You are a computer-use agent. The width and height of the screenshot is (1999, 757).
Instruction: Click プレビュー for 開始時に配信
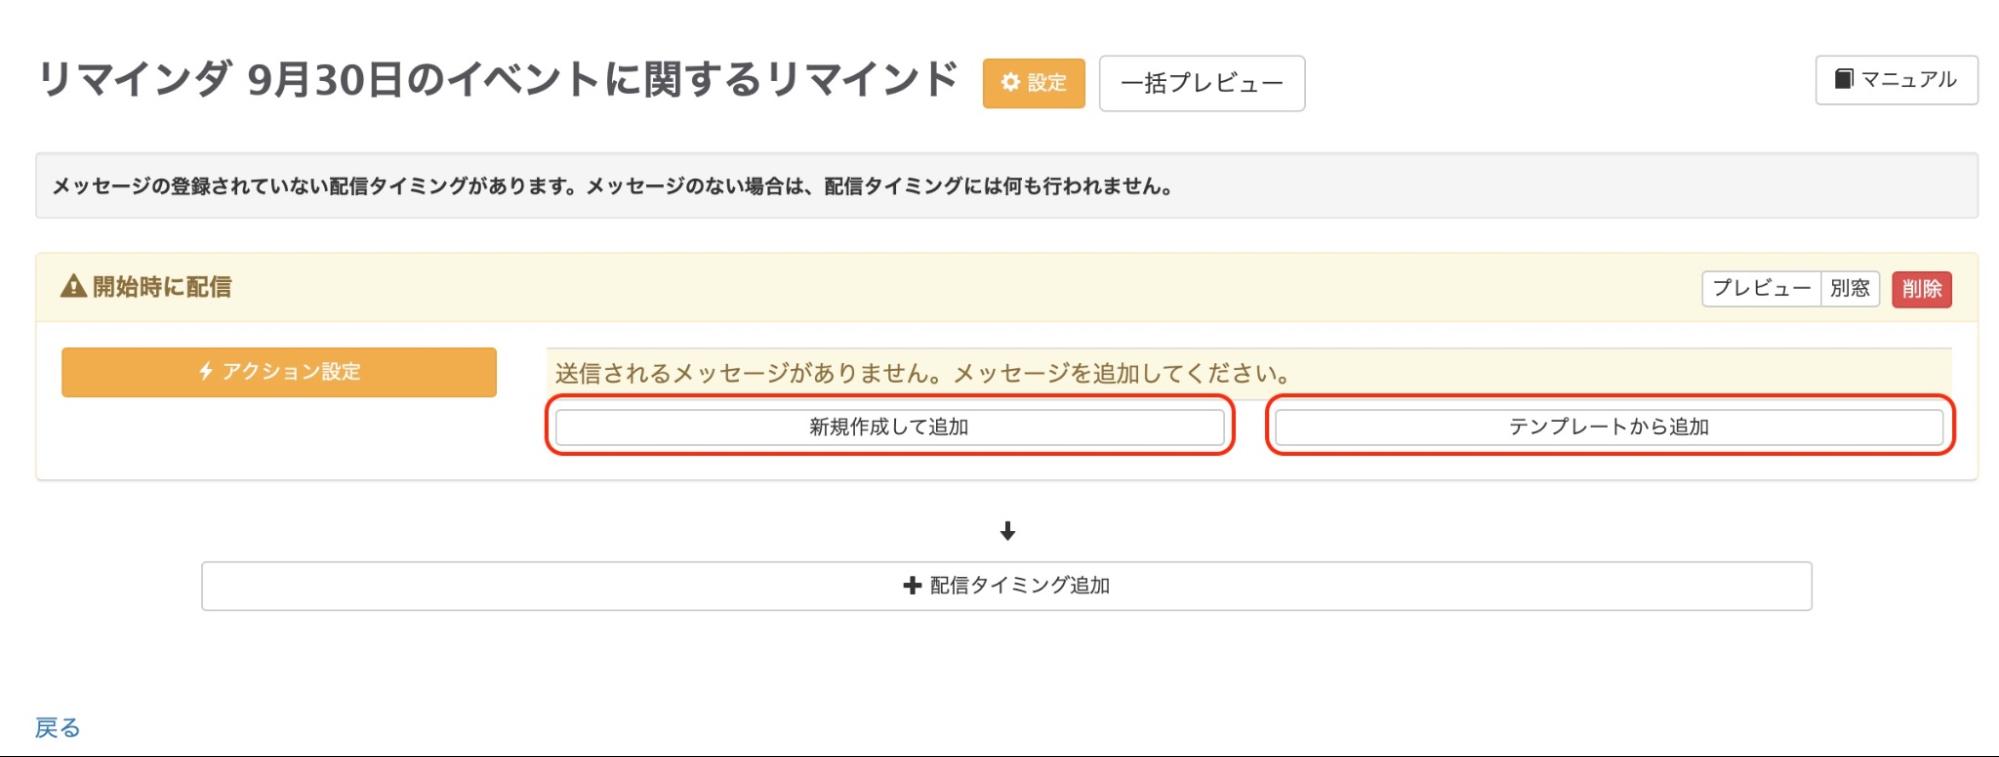coord(1762,287)
